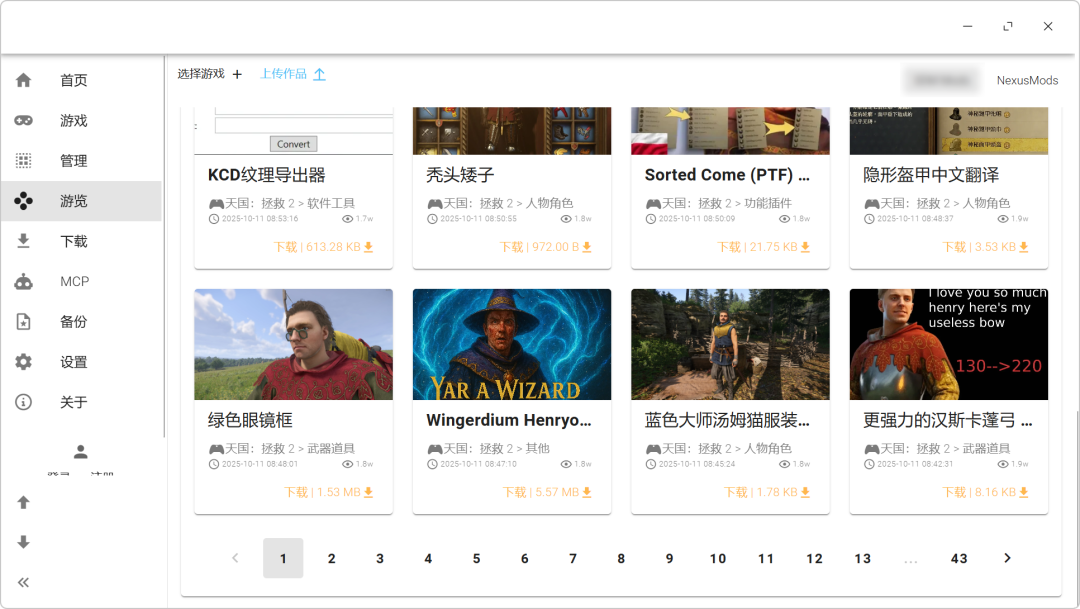This screenshot has height=609, width=1080.
Task: Click the 秃头矮子 title
Action: [460, 175]
